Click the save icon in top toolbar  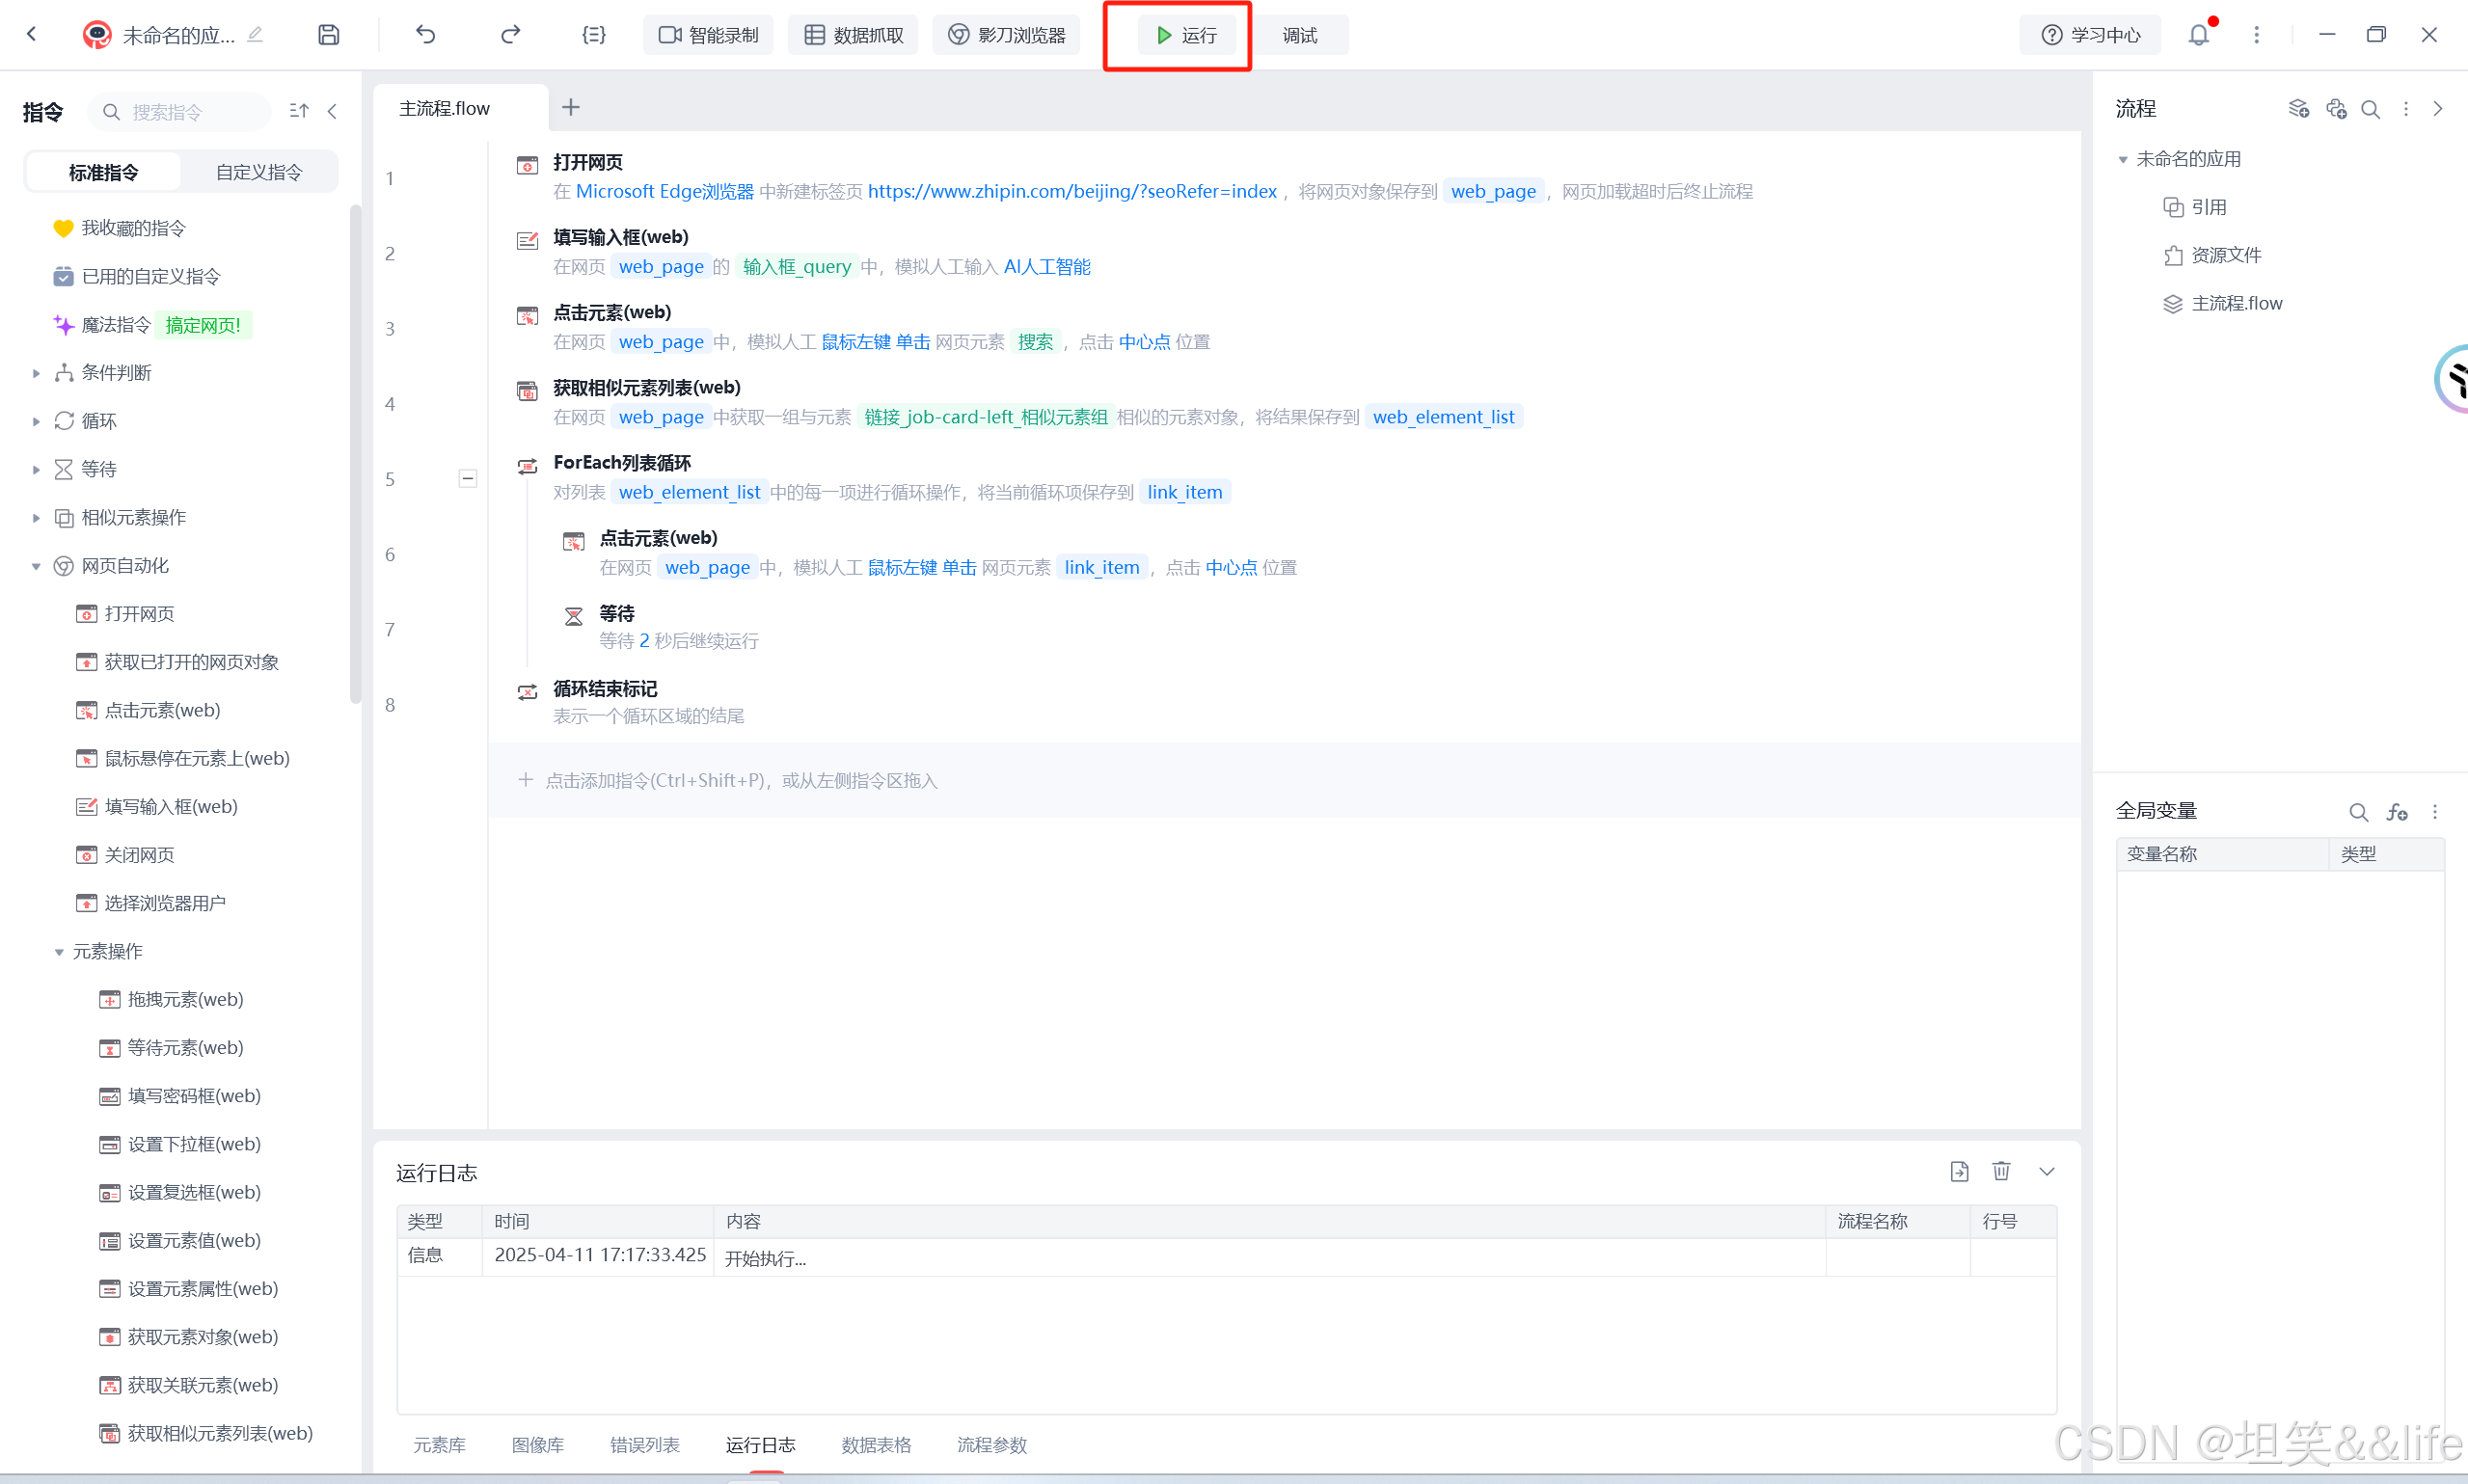(x=328, y=35)
